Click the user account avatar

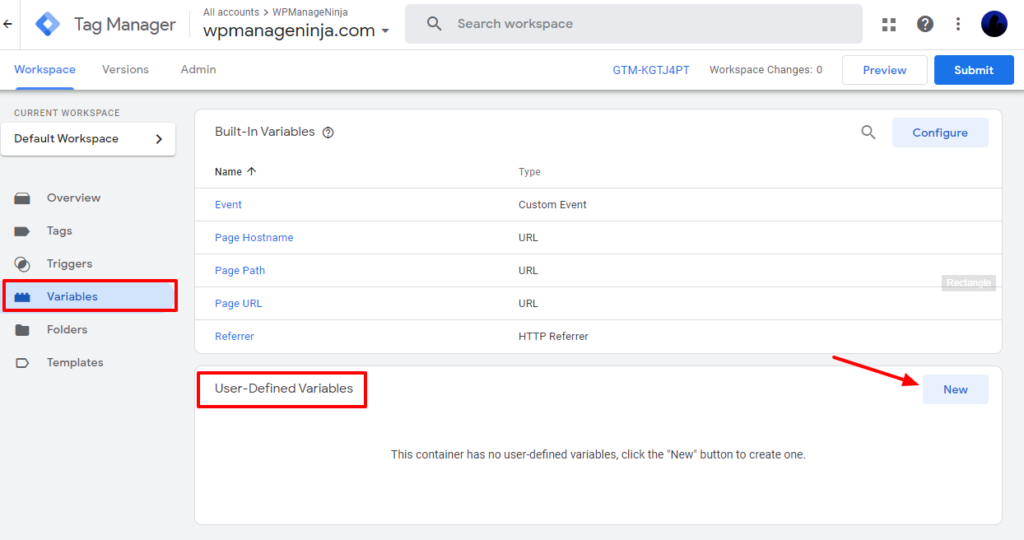pyautogui.click(x=994, y=24)
